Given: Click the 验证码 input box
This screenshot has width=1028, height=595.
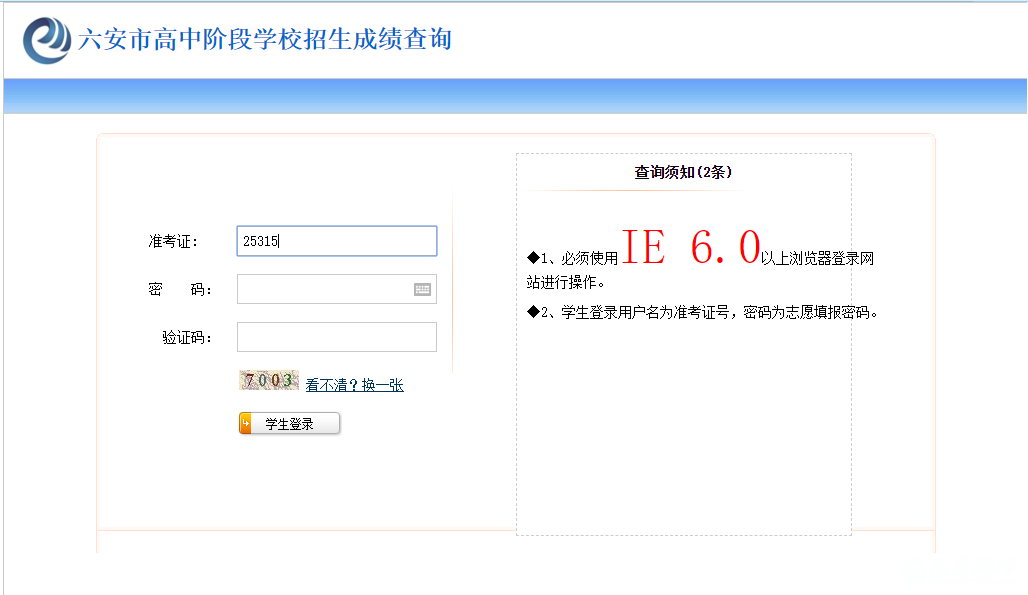Looking at the screenshot, I should pos(337,337).
